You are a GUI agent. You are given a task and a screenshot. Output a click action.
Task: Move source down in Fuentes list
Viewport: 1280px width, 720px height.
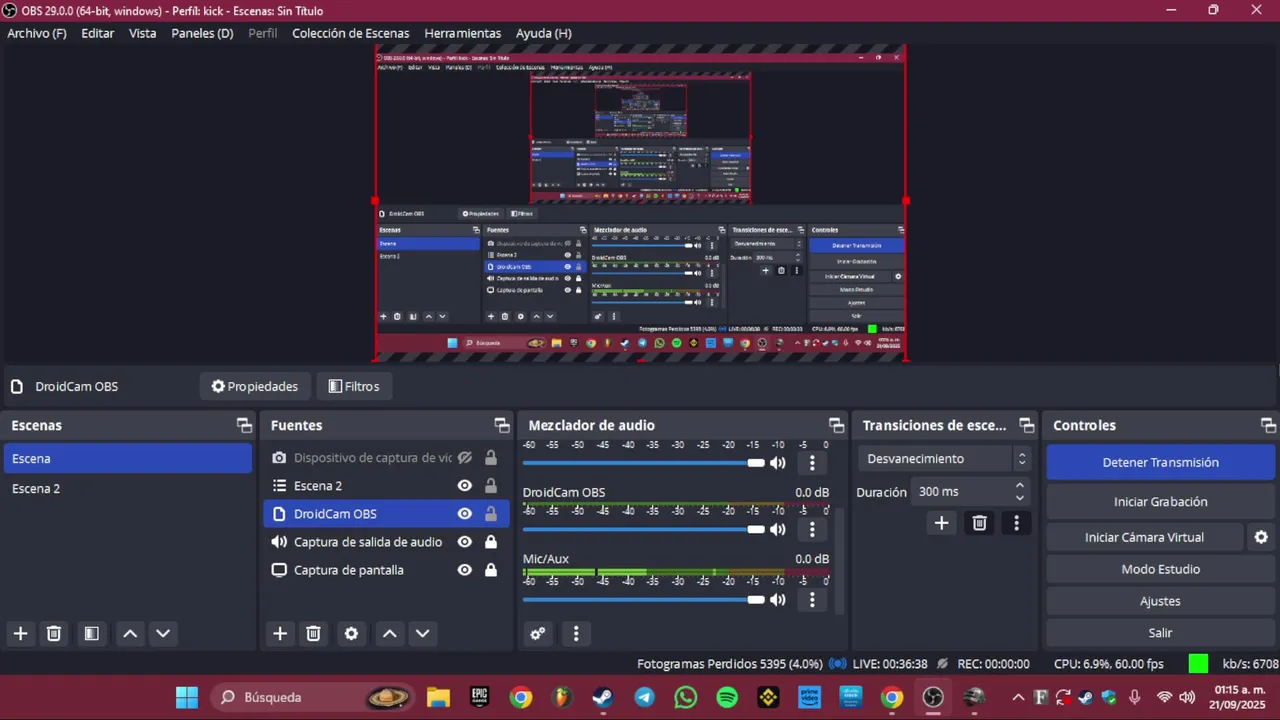pos(422,633)
